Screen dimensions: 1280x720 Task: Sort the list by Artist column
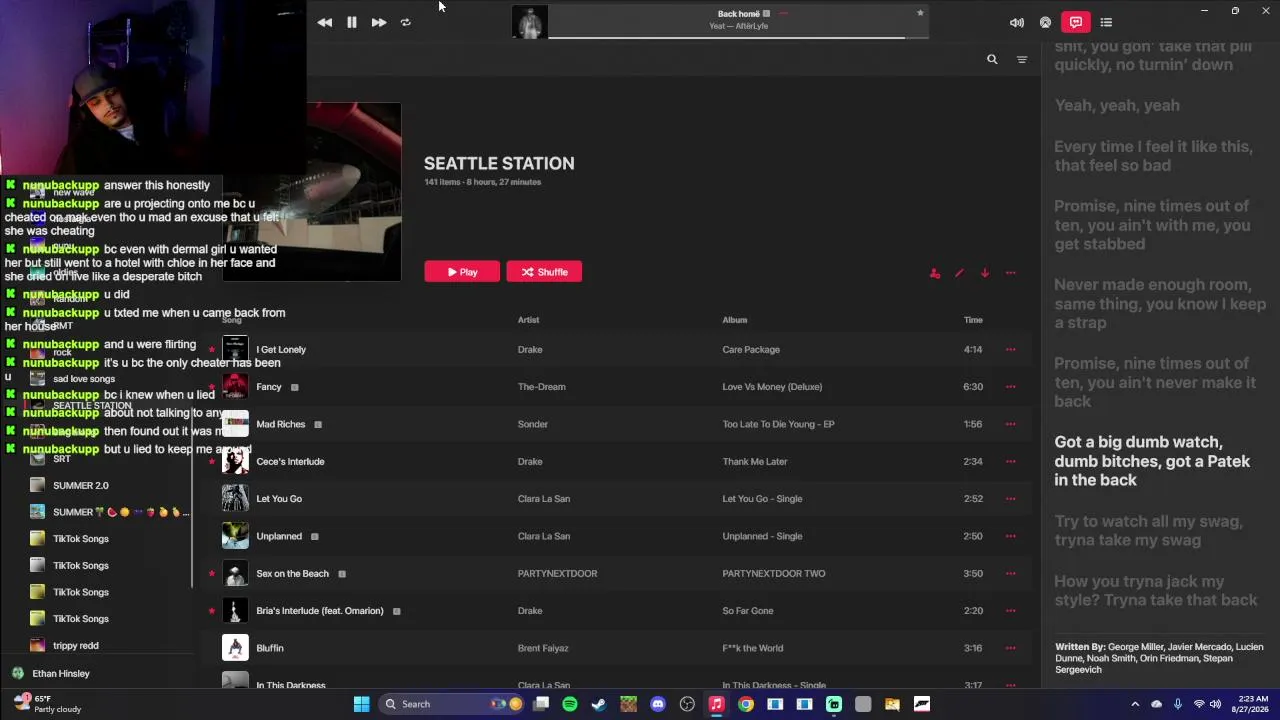[x=528, y=320]
